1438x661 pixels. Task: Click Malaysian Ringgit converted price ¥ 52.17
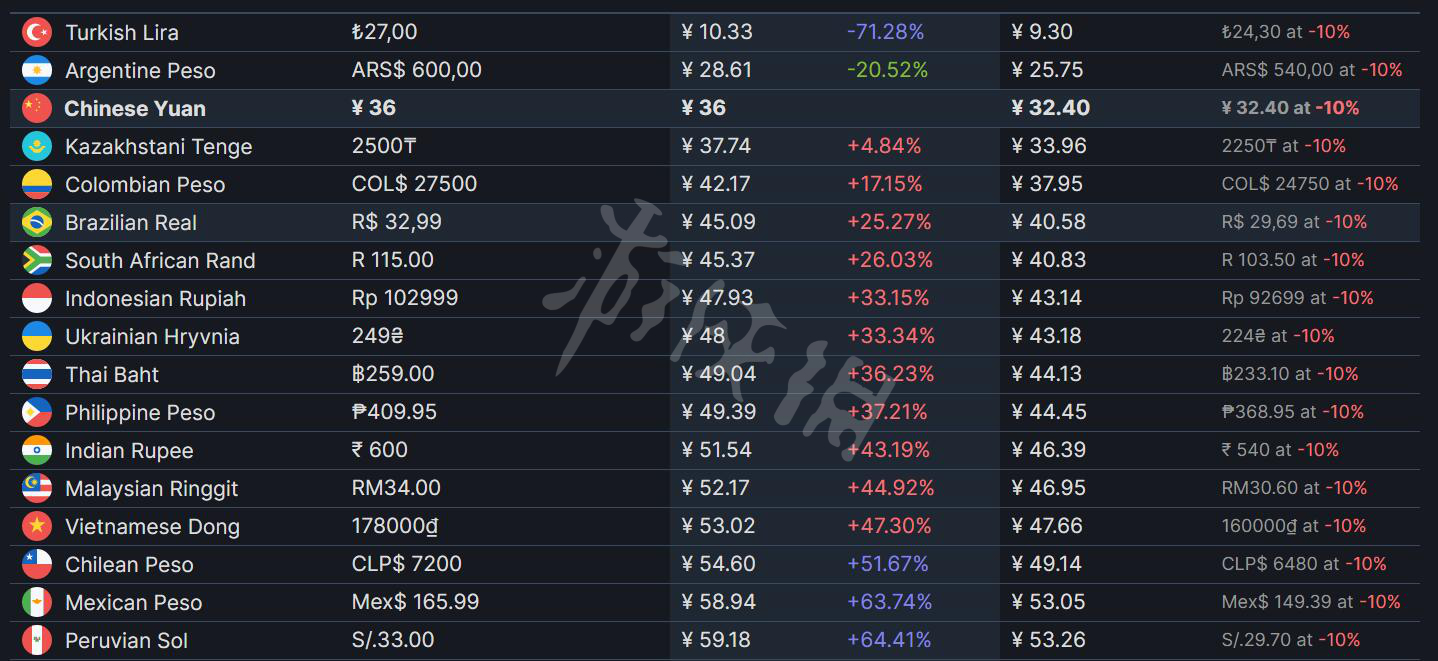[x=718, y=488]
